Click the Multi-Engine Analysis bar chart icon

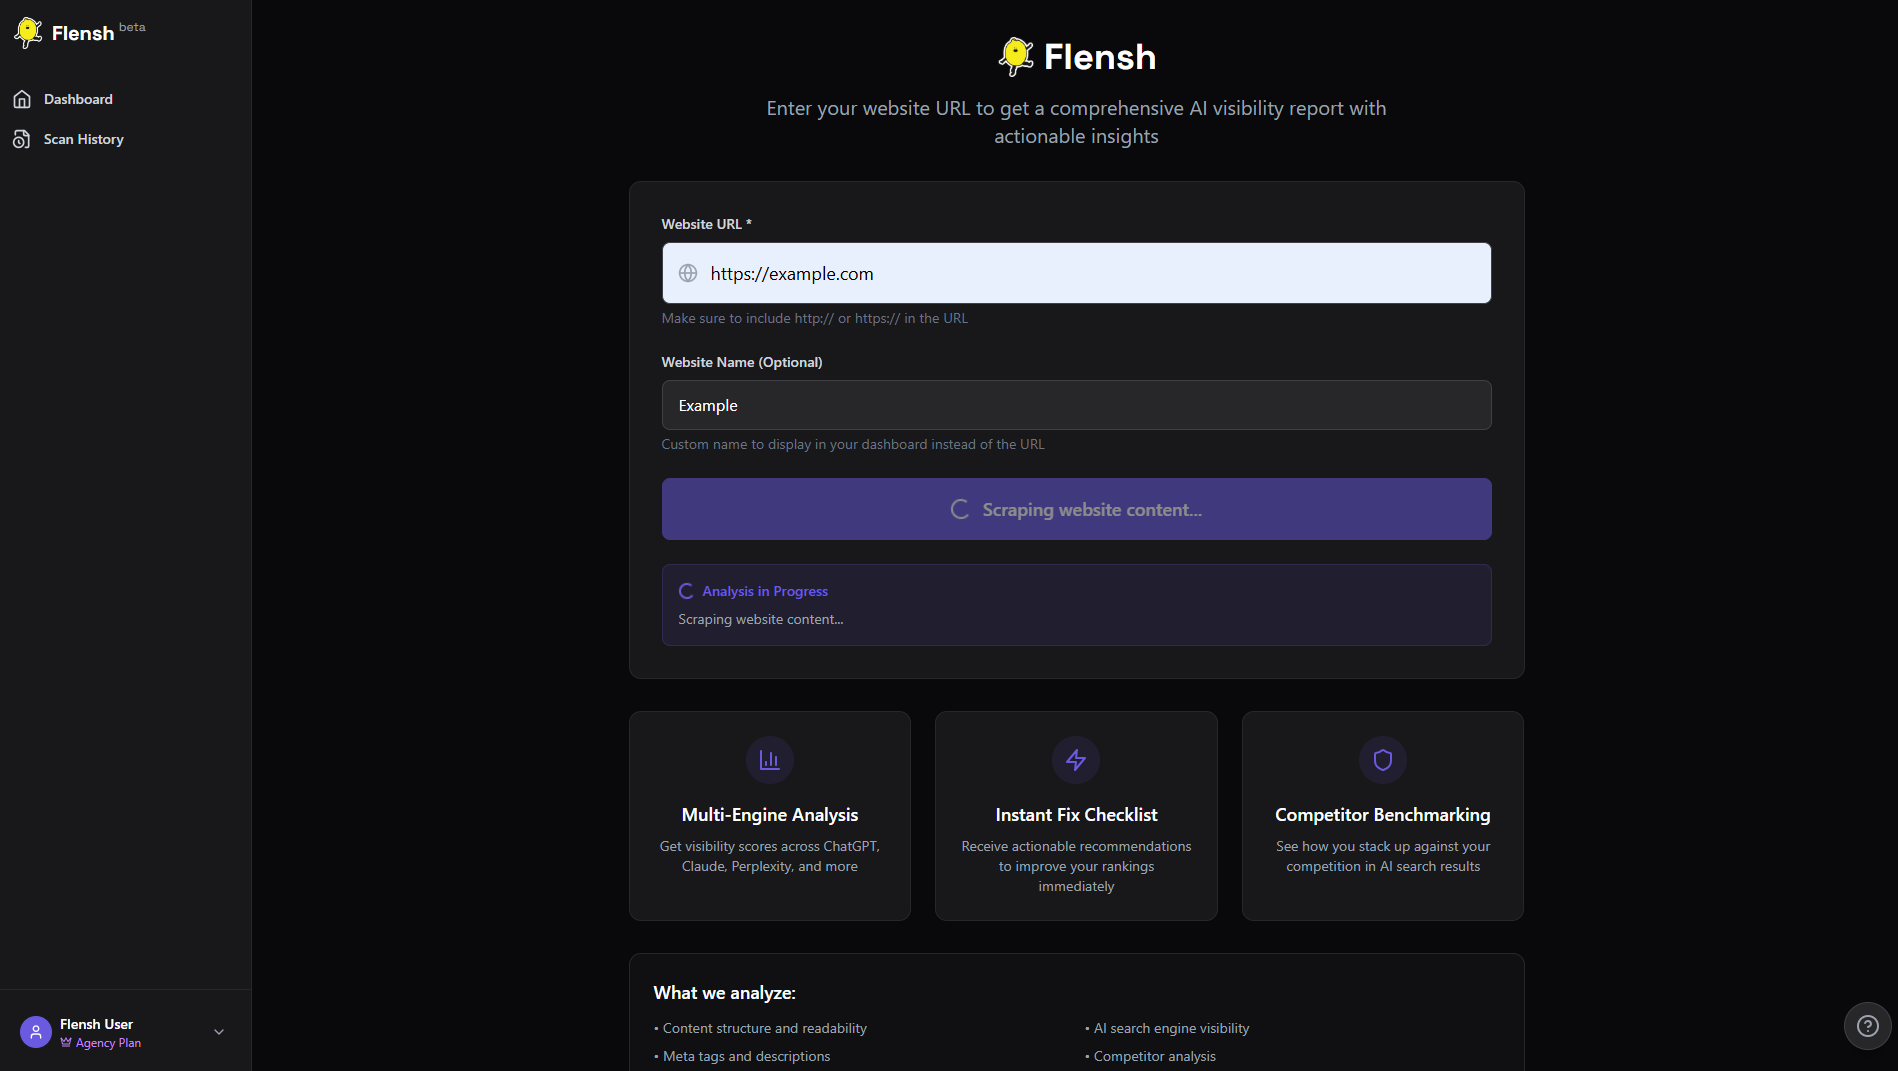(769, 760)
